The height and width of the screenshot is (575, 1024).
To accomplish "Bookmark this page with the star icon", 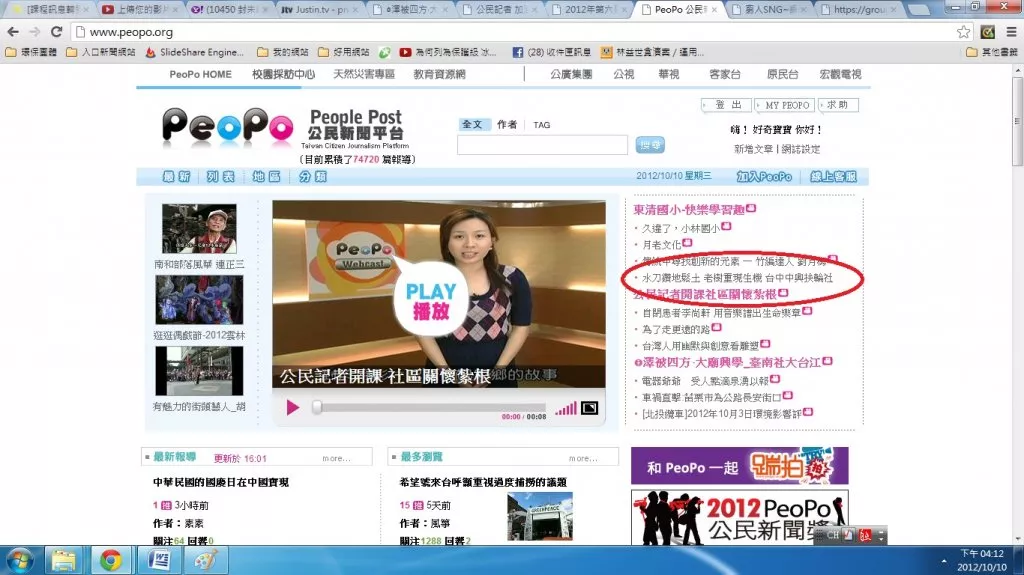I will tap(963, 32).
